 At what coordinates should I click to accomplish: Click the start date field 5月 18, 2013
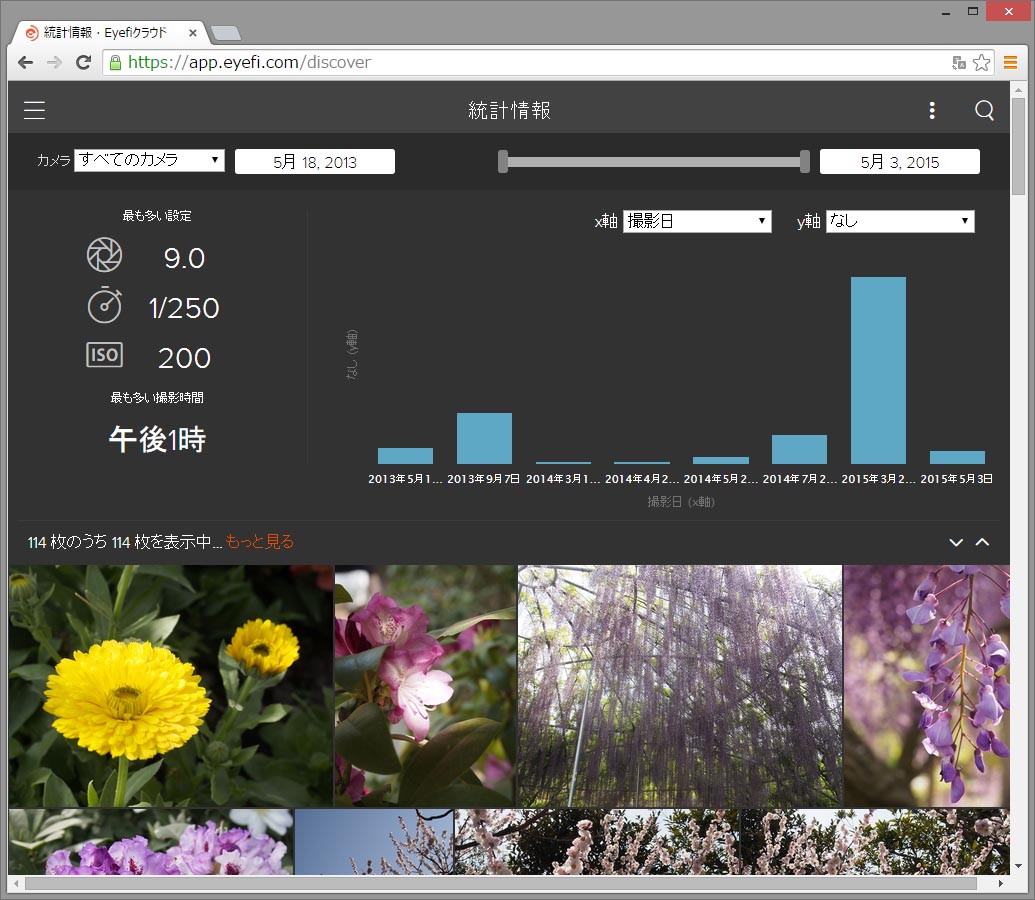[315, 162]
